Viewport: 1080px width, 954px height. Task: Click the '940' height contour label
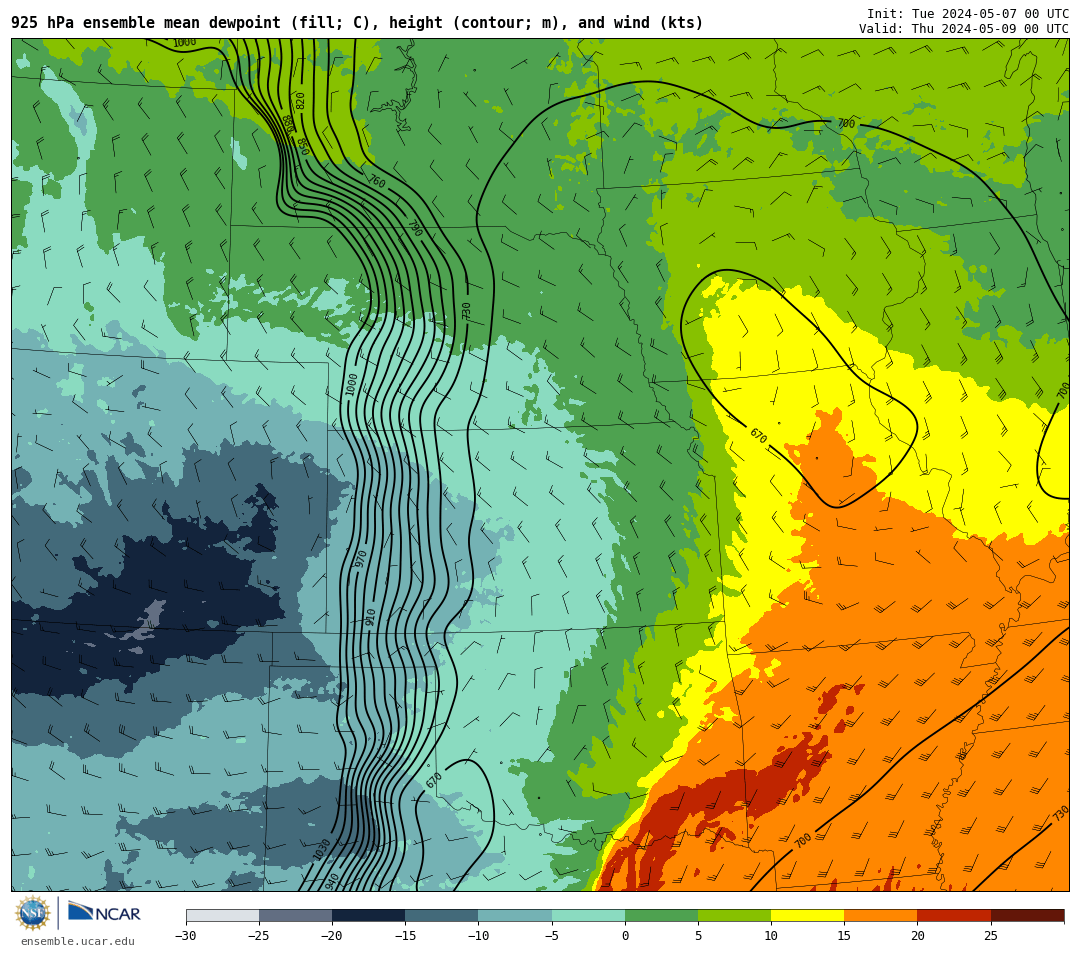(x=331, y=881)
